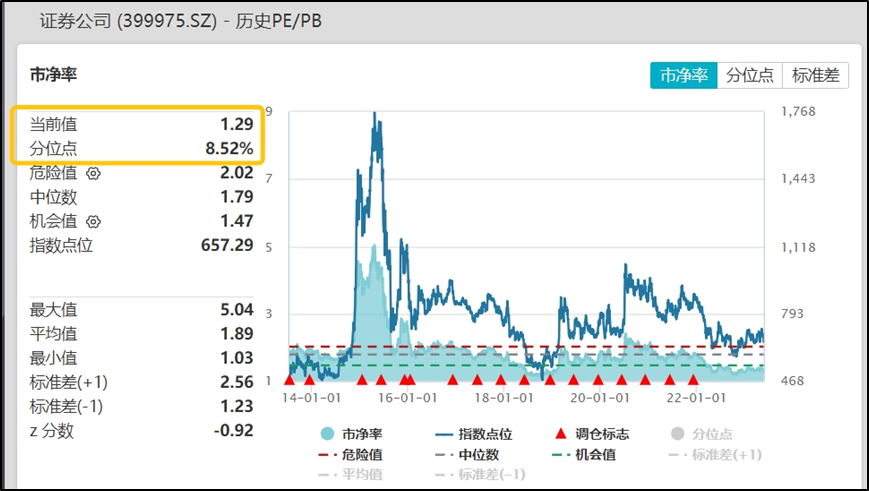Select 分位点 figure 8.52%

coord(229,149)
